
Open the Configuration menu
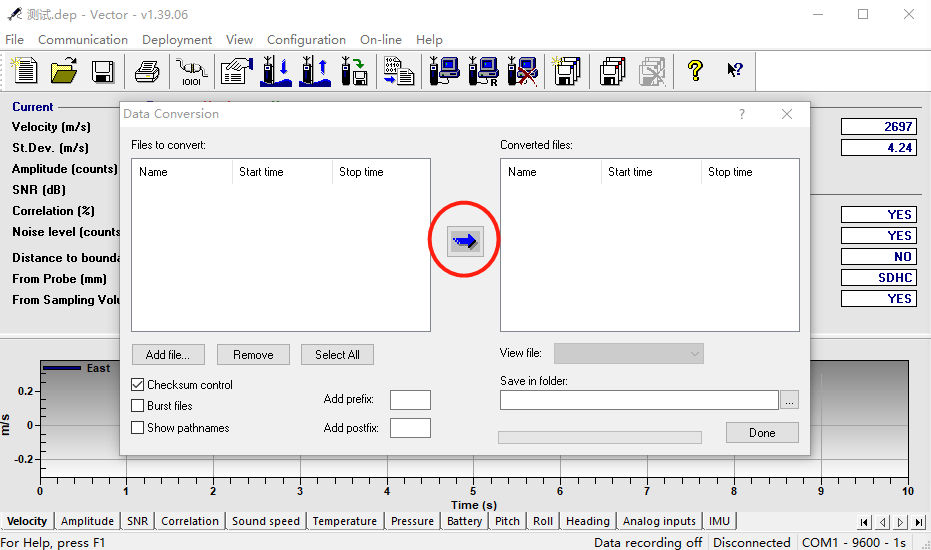click(306, 40)
